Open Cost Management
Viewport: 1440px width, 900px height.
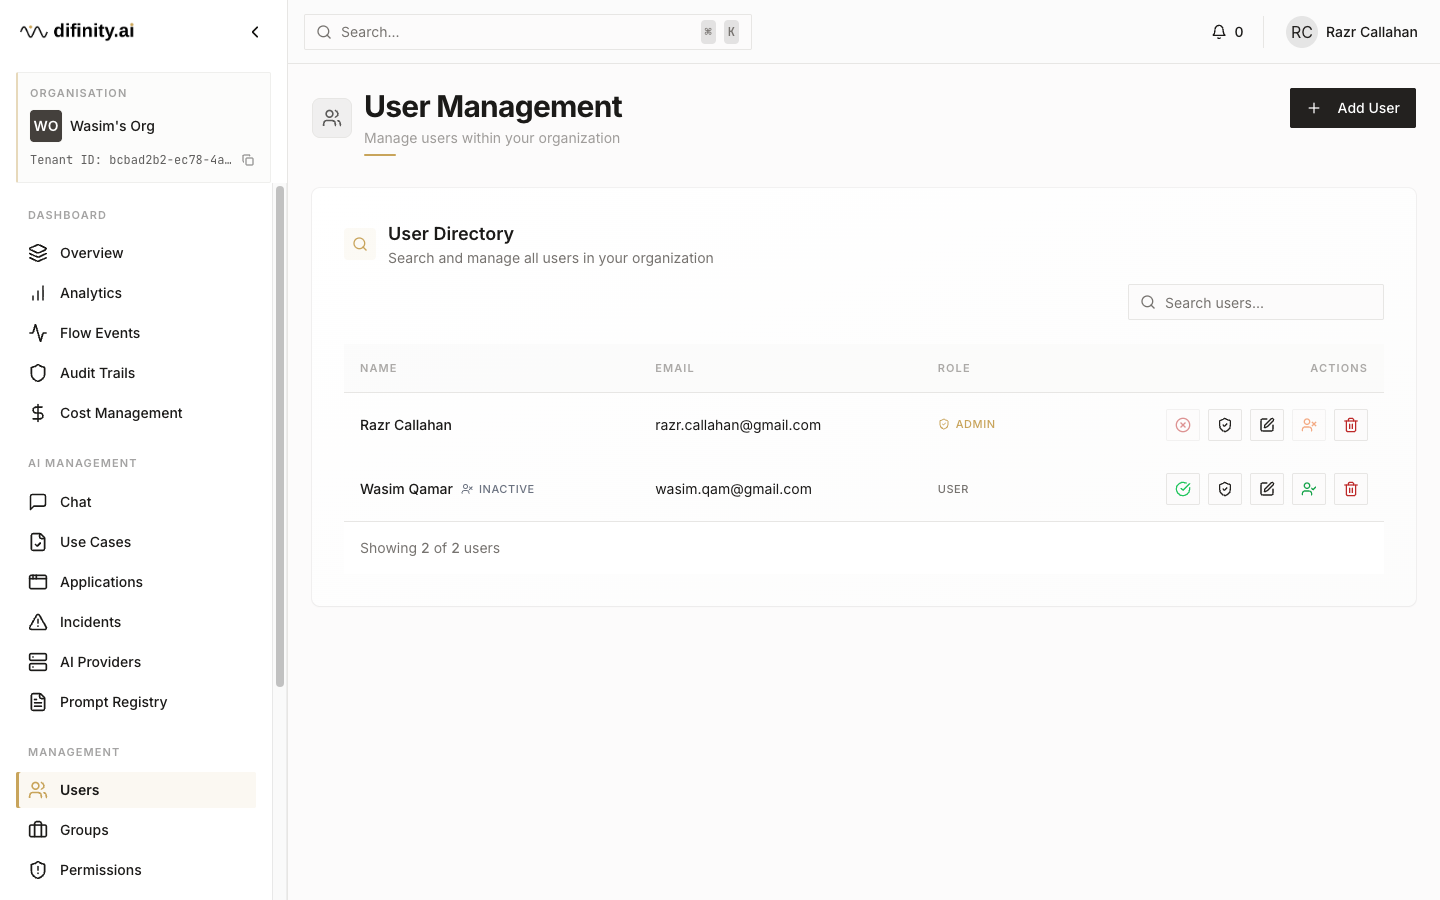coord(136,413)
